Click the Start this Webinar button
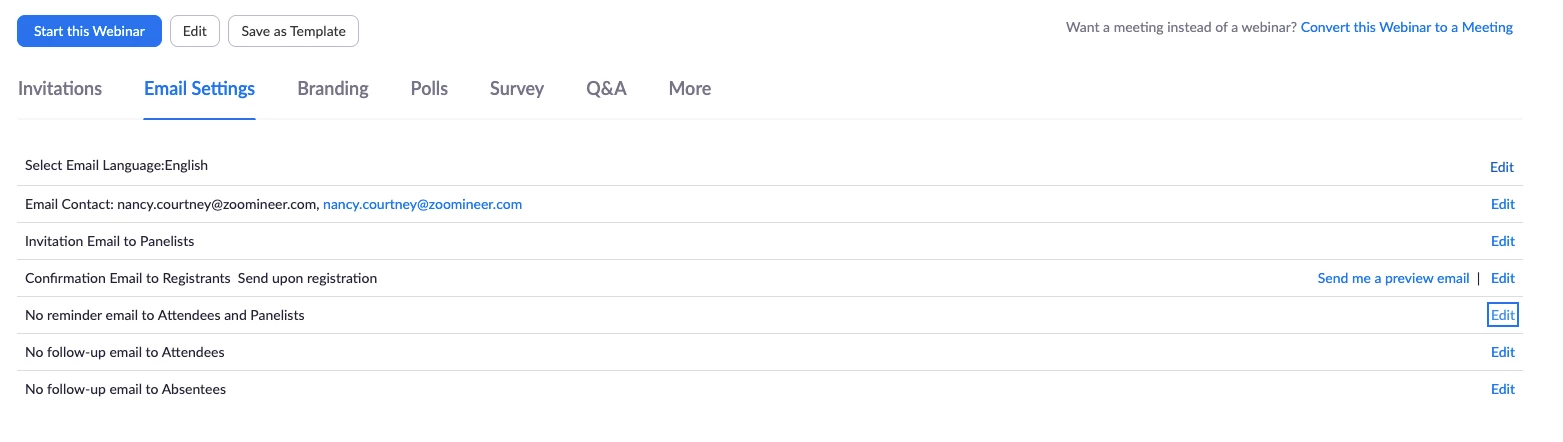This screenshot has height=442, width=1563. click(x=89, y=31)
